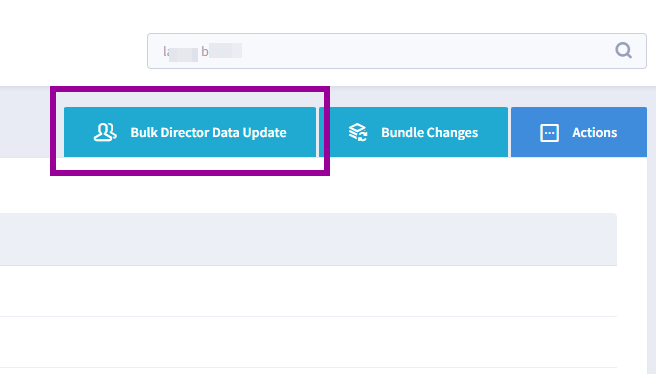Select the Bundle Changes button label
Viewport: 656px width, 374px height.
pyautogui.click(x=429, y=133)
